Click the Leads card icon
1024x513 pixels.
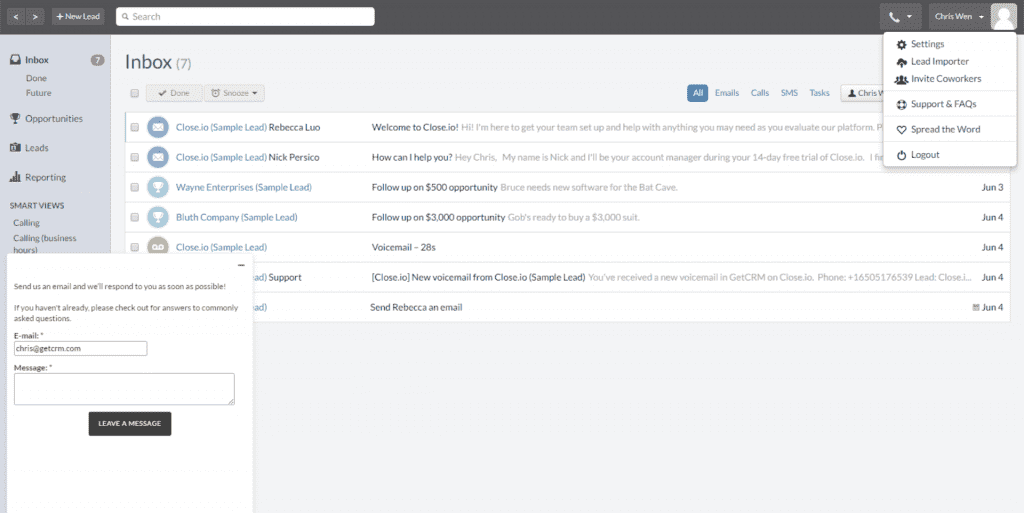pyautogui.click(x=15, y=148)
